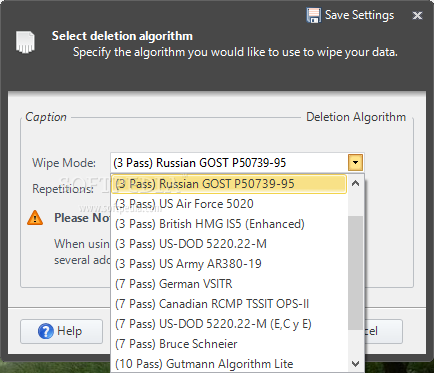Click the Wipe Mode label
The image size is (434, 373).
pyautogui.click(x=64, y=163)
